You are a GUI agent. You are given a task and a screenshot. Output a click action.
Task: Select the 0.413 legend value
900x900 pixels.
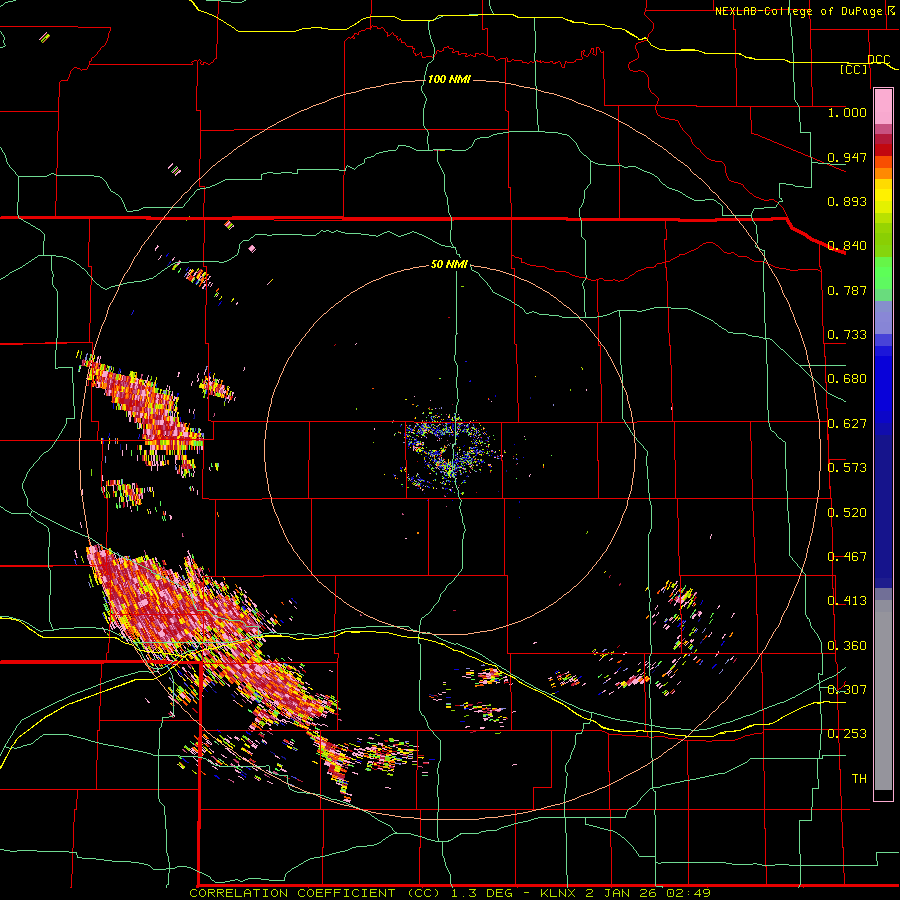pyautogui.click(x=847, y=601)
